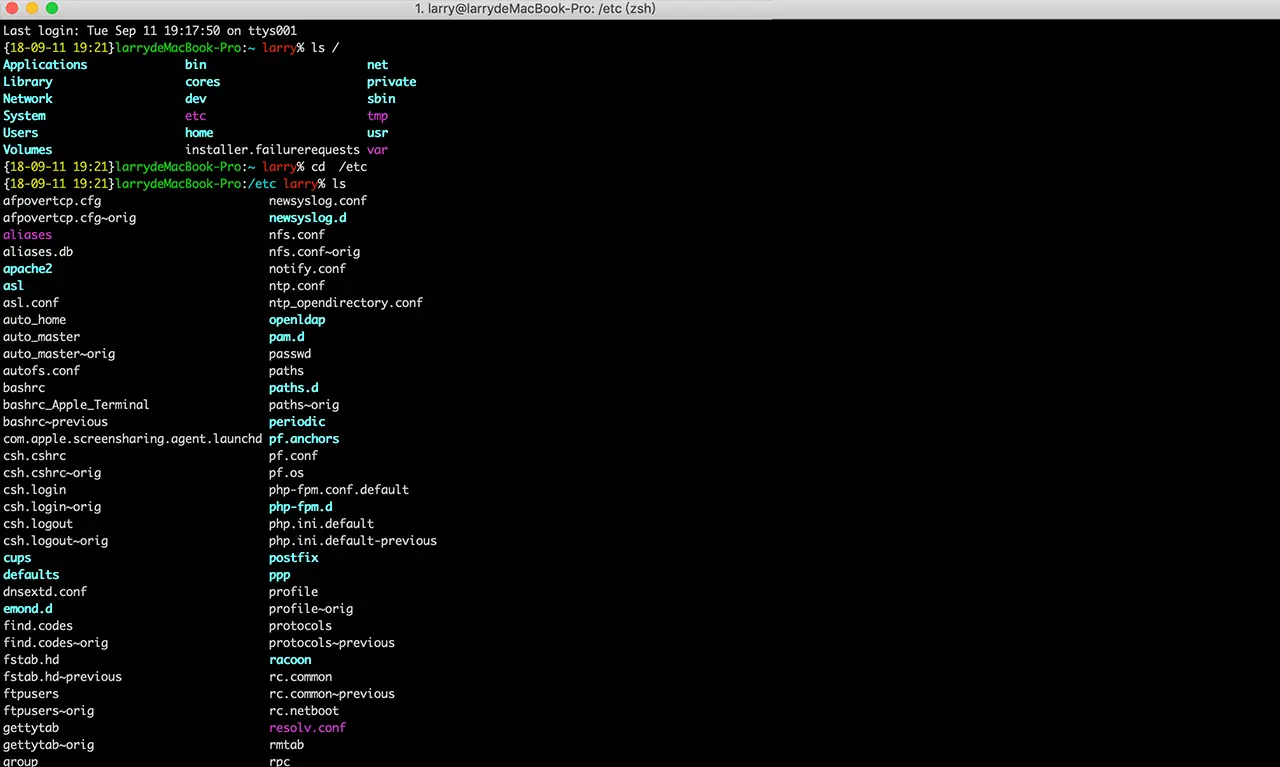Select the apache2 directory name
Viewport: 1280px width, 767px height.
[27, 268]
